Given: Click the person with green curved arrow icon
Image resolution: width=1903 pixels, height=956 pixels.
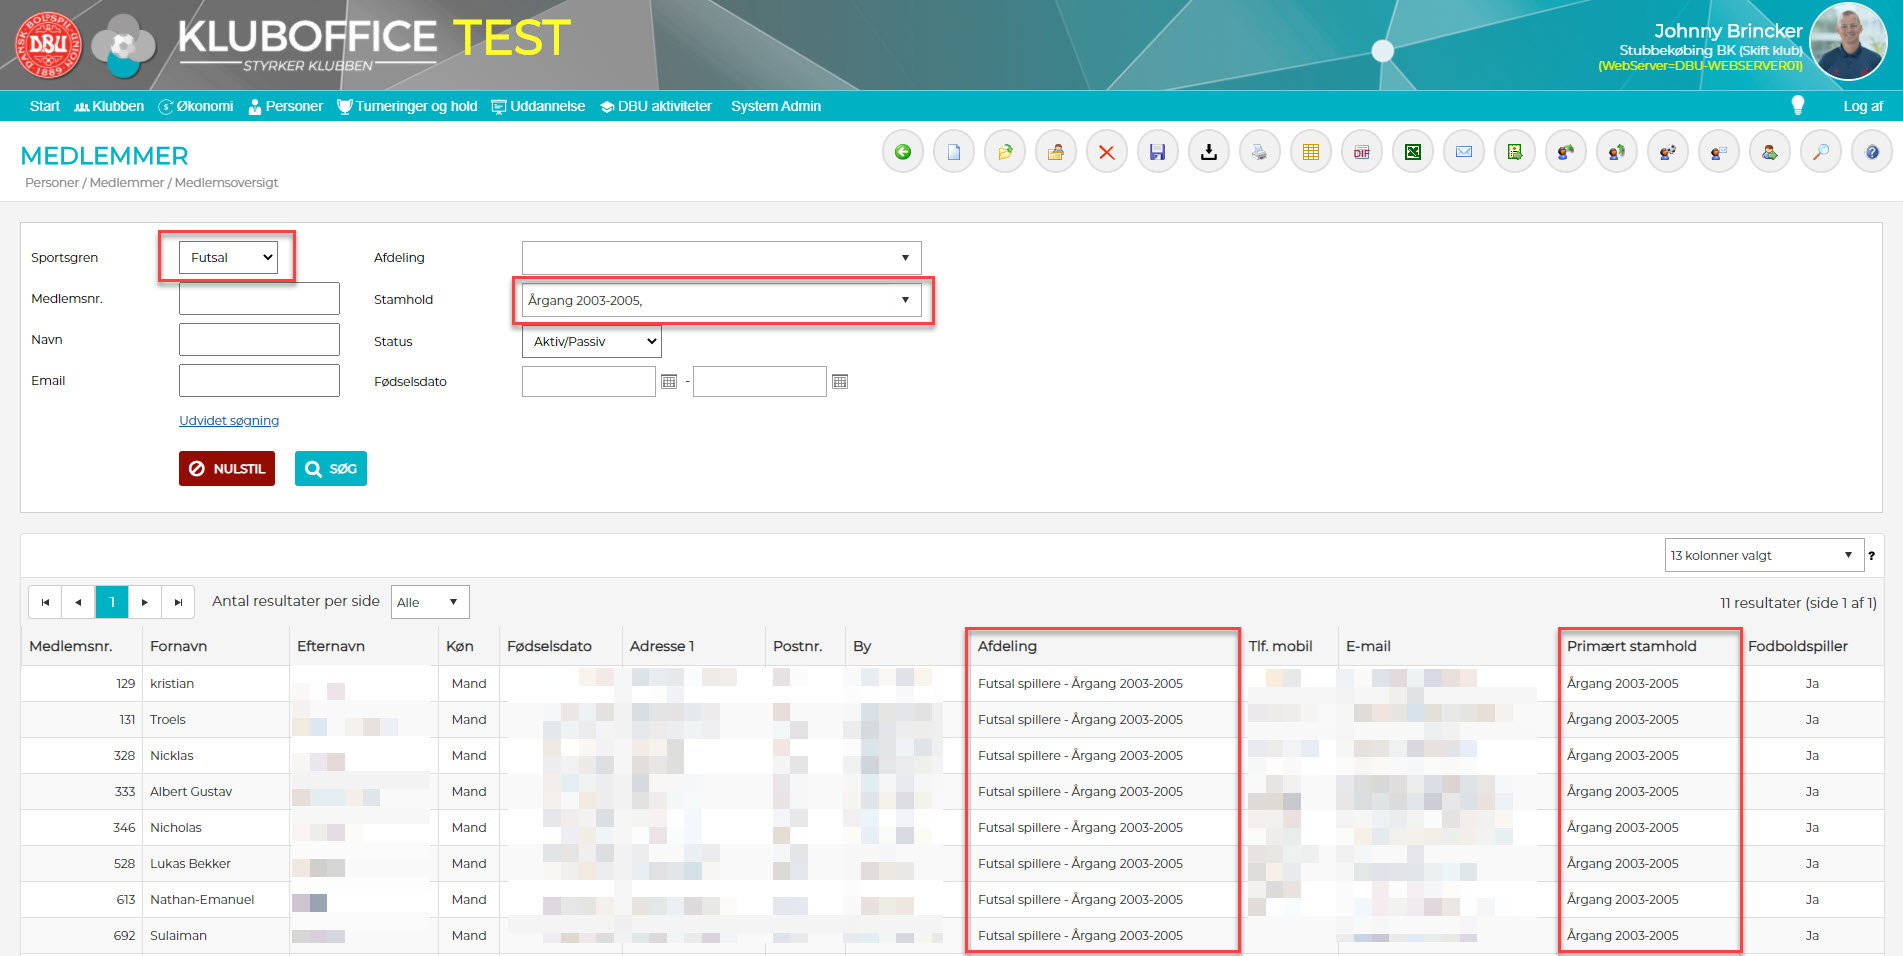Looking at the screenshot, I should 1566,152.
